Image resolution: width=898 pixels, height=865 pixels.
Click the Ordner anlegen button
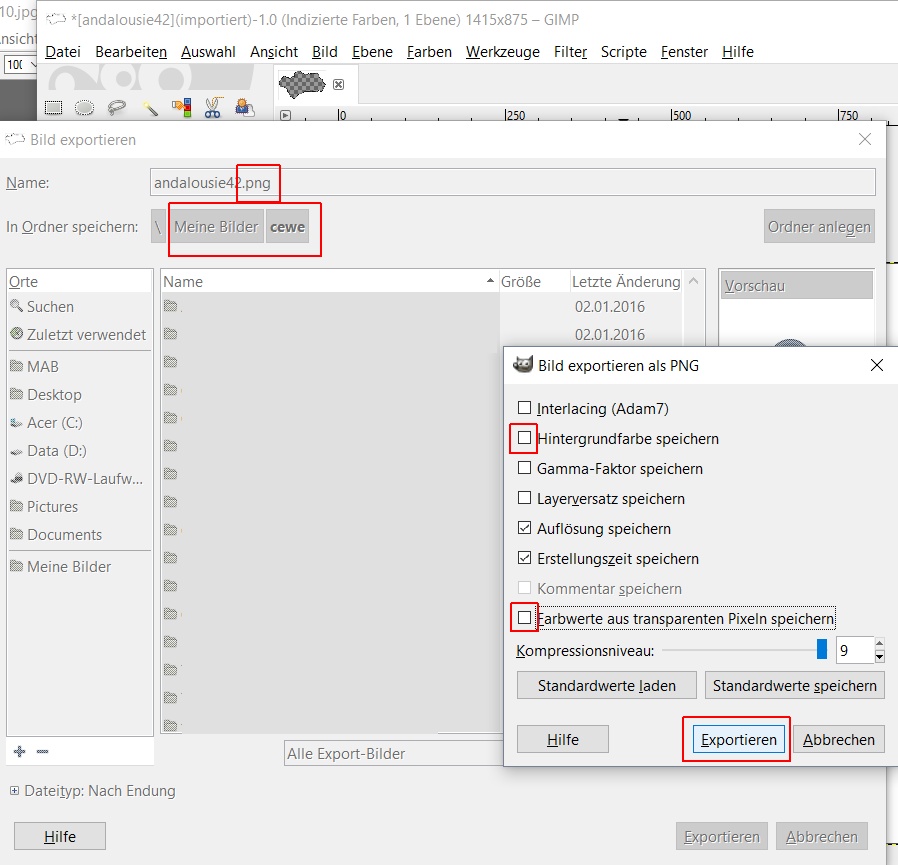coord(819,227)
